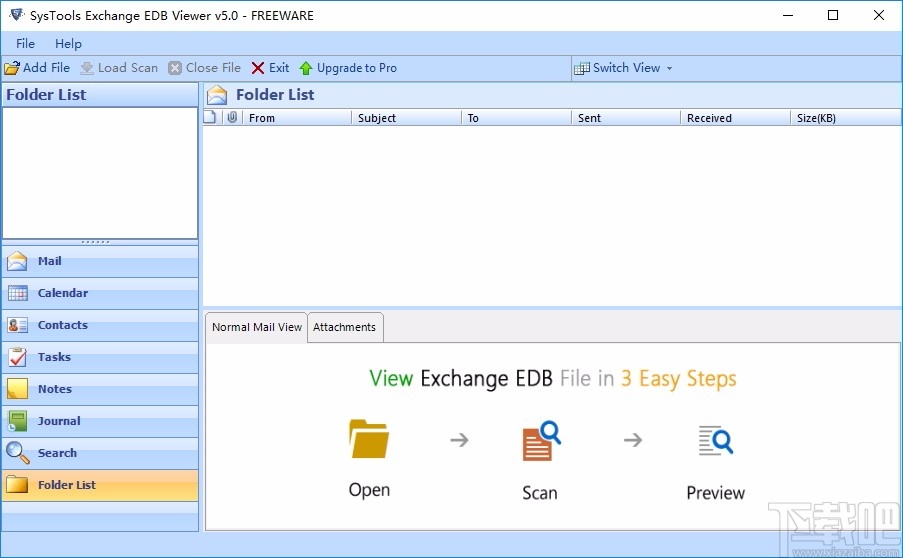Expand the Switch View dropdown arrow
Screen dimensions: 903x558
(669, 68)
